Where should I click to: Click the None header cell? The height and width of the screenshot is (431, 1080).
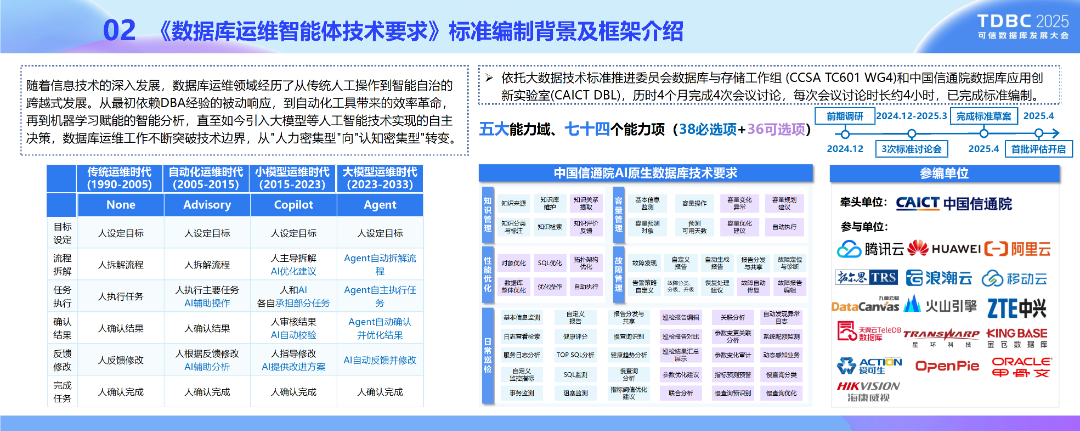click(x=121, y=205)
